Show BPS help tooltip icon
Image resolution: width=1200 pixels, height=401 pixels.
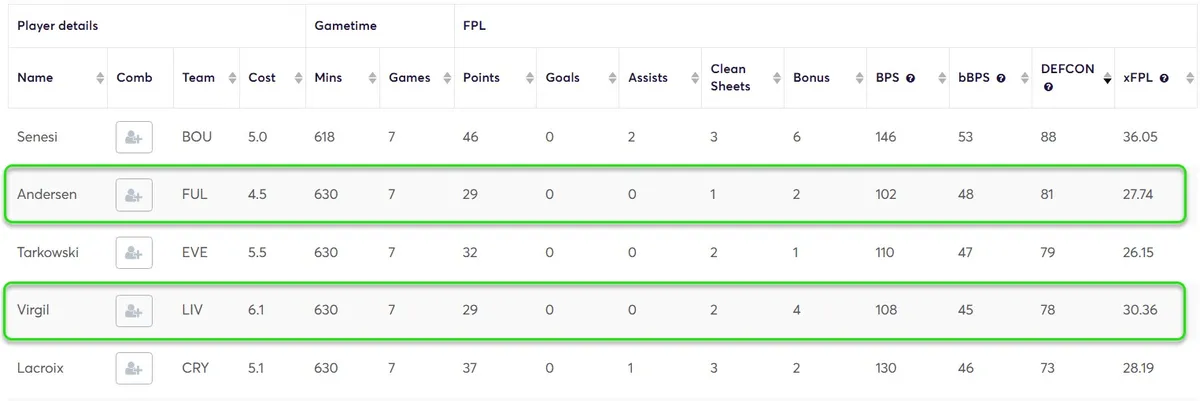(x=911, y=78)
